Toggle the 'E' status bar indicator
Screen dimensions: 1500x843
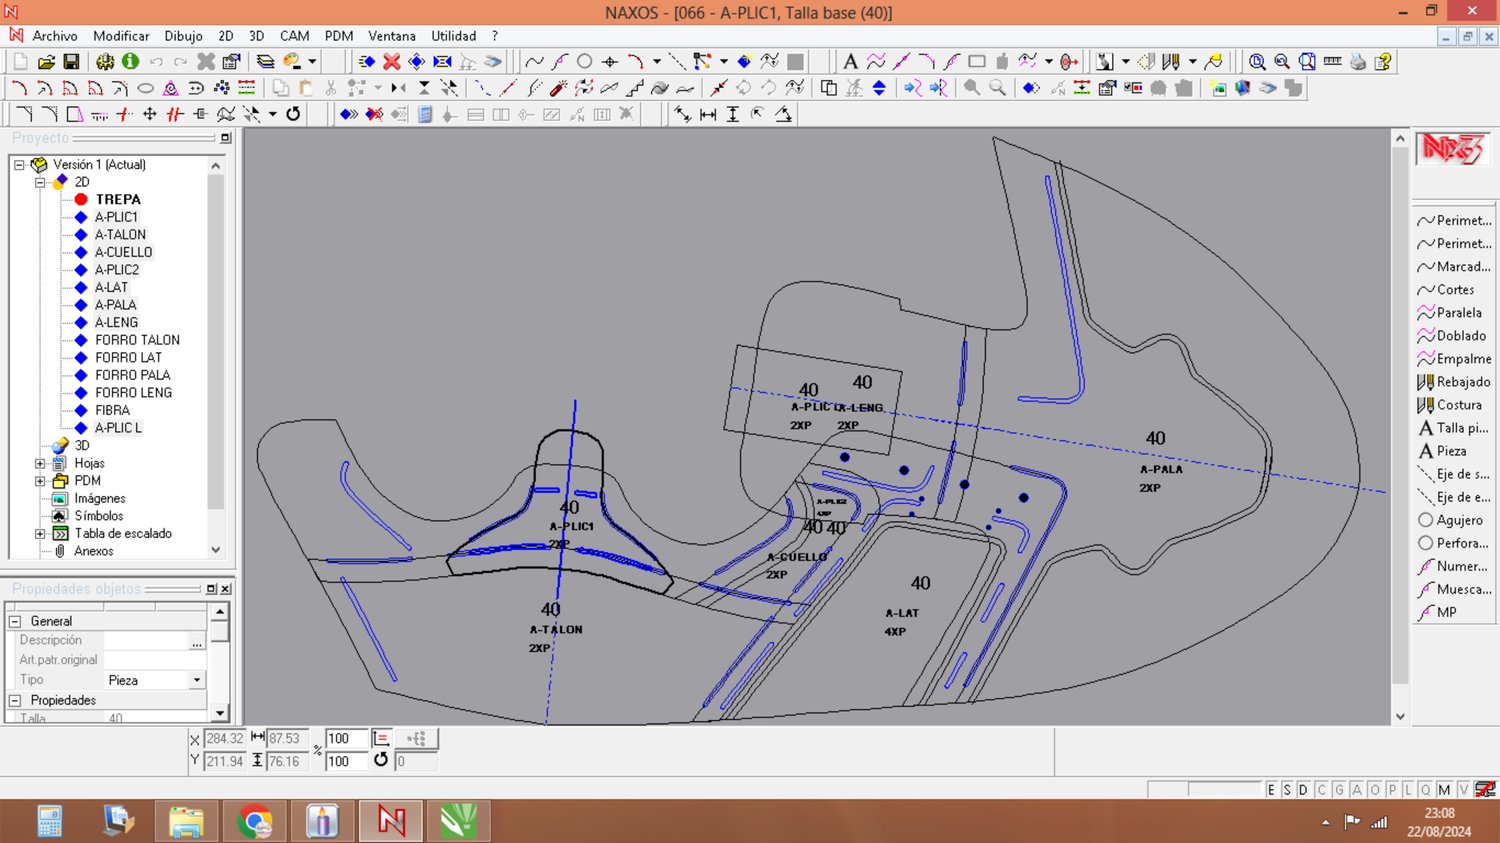point(1271,790)
